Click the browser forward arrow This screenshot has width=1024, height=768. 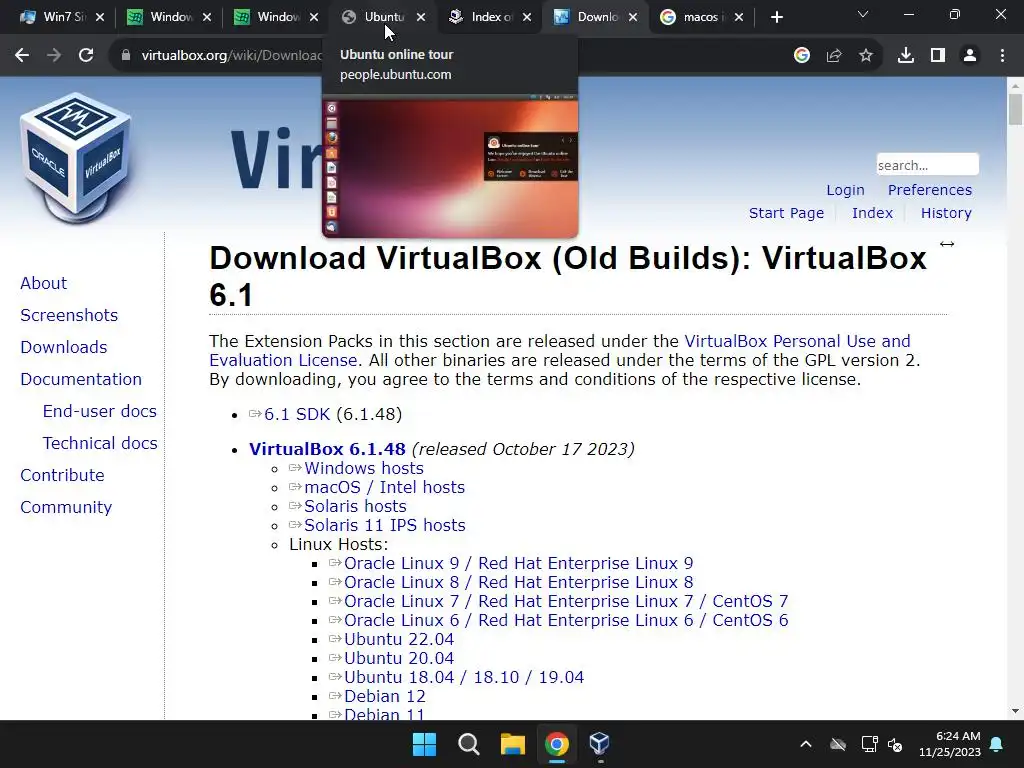[54, 56]
